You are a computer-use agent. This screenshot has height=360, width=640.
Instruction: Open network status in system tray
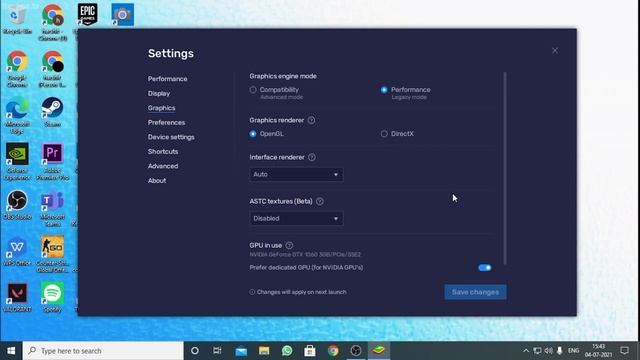coord(538,351)
